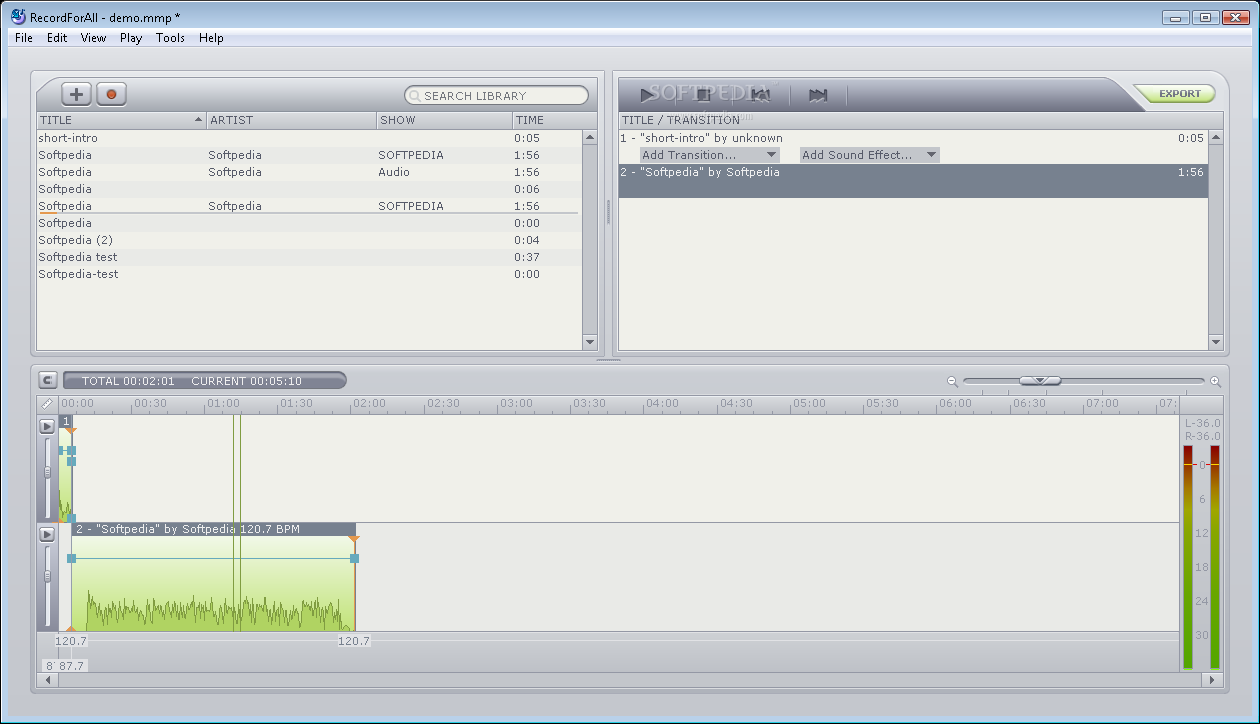Screen dimensions: 1260x724
Task: Click the TOTAL / CURRENT time display
Action: coord(205,380)
